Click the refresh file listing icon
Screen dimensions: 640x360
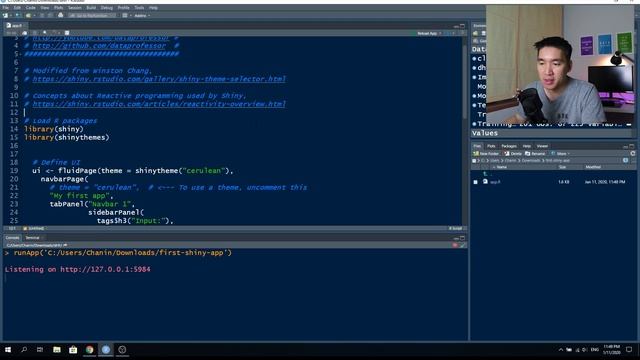coord(633,153)
